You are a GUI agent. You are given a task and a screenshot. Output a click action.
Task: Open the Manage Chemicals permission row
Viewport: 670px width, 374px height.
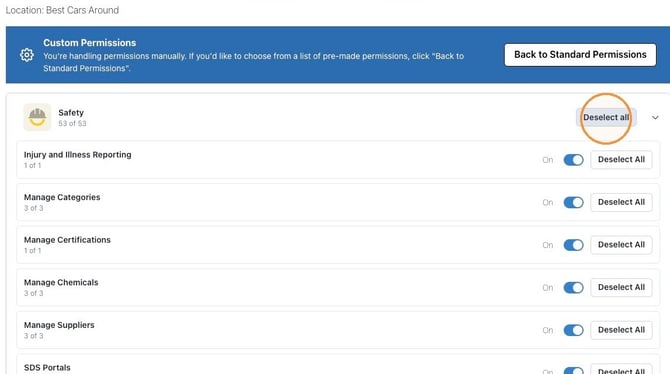click(338, 287)
